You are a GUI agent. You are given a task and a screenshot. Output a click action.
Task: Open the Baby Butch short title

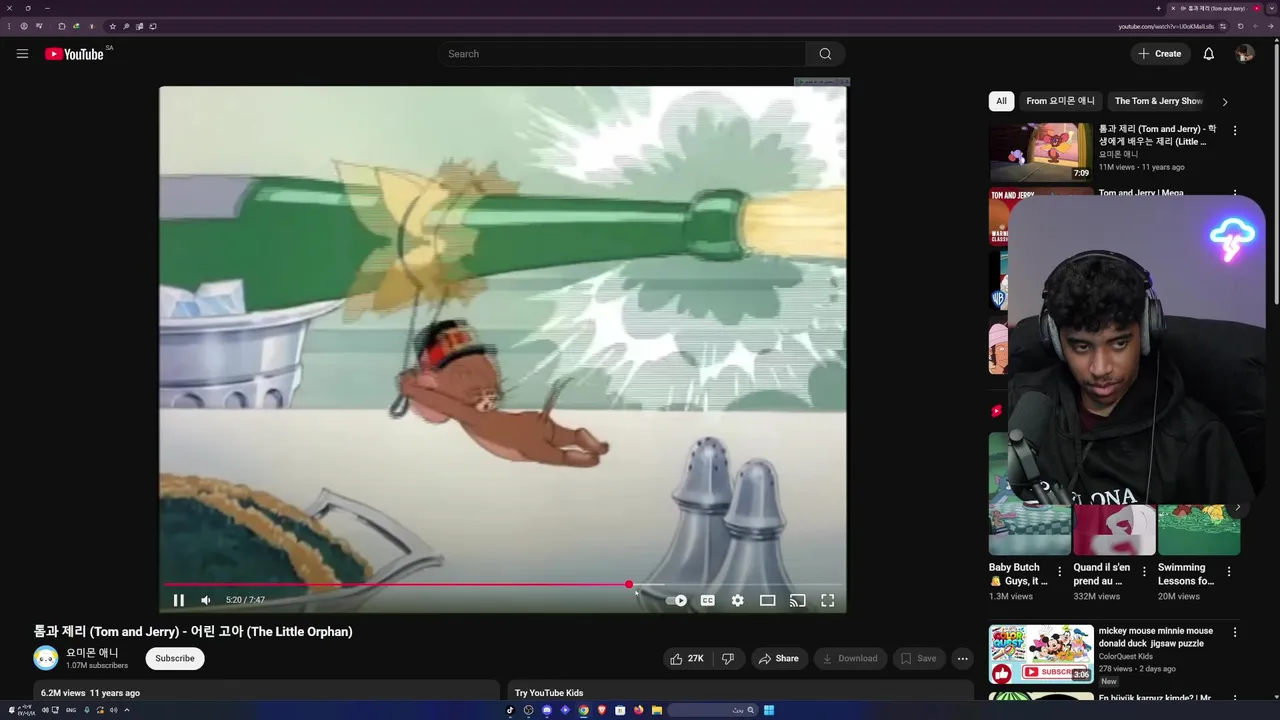pos(1018,574)
